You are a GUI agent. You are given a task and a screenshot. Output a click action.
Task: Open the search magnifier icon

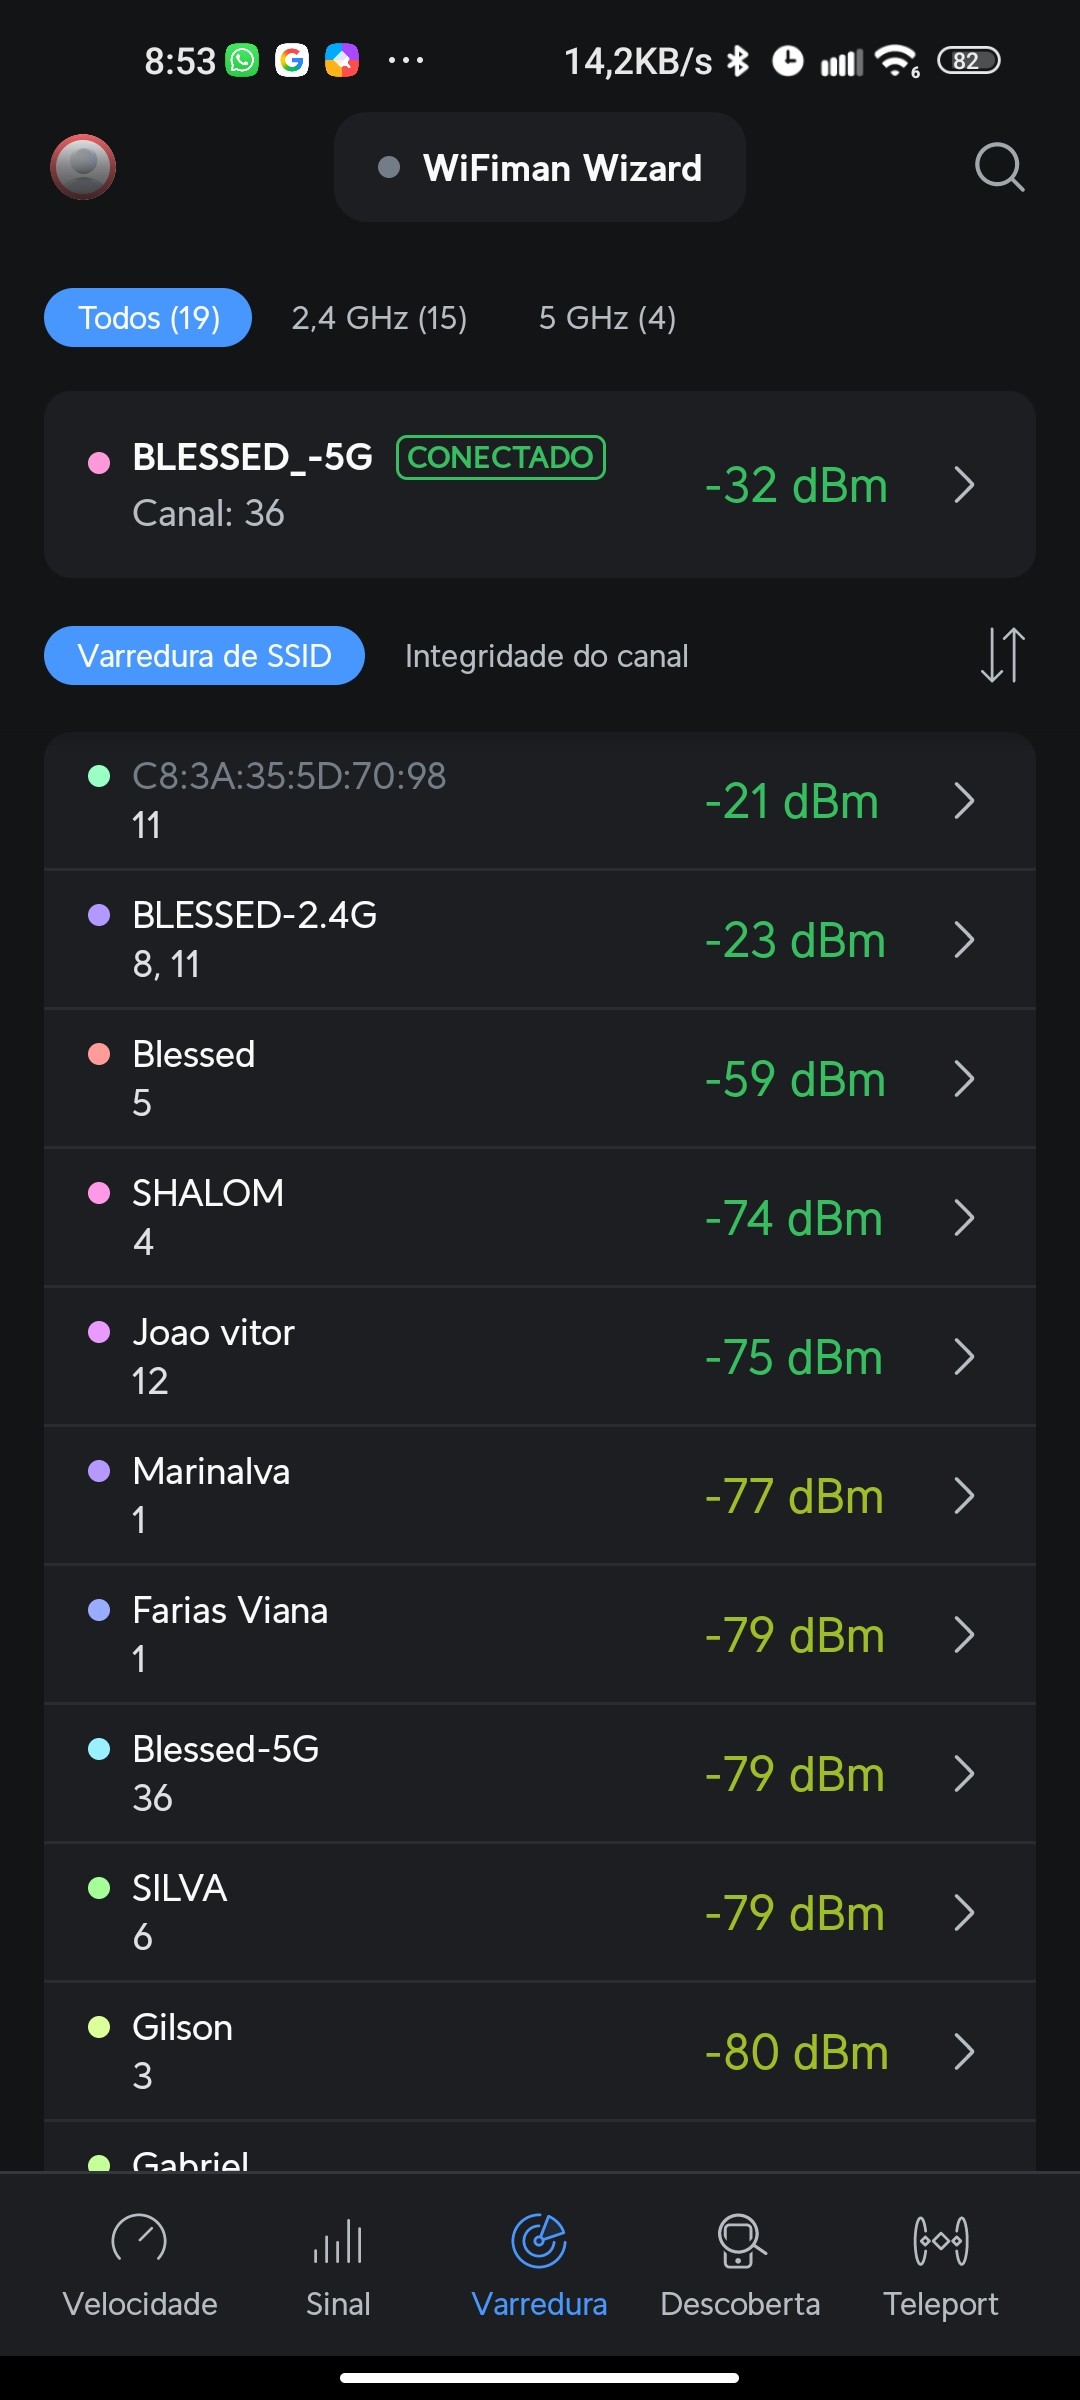coord(999,167)
